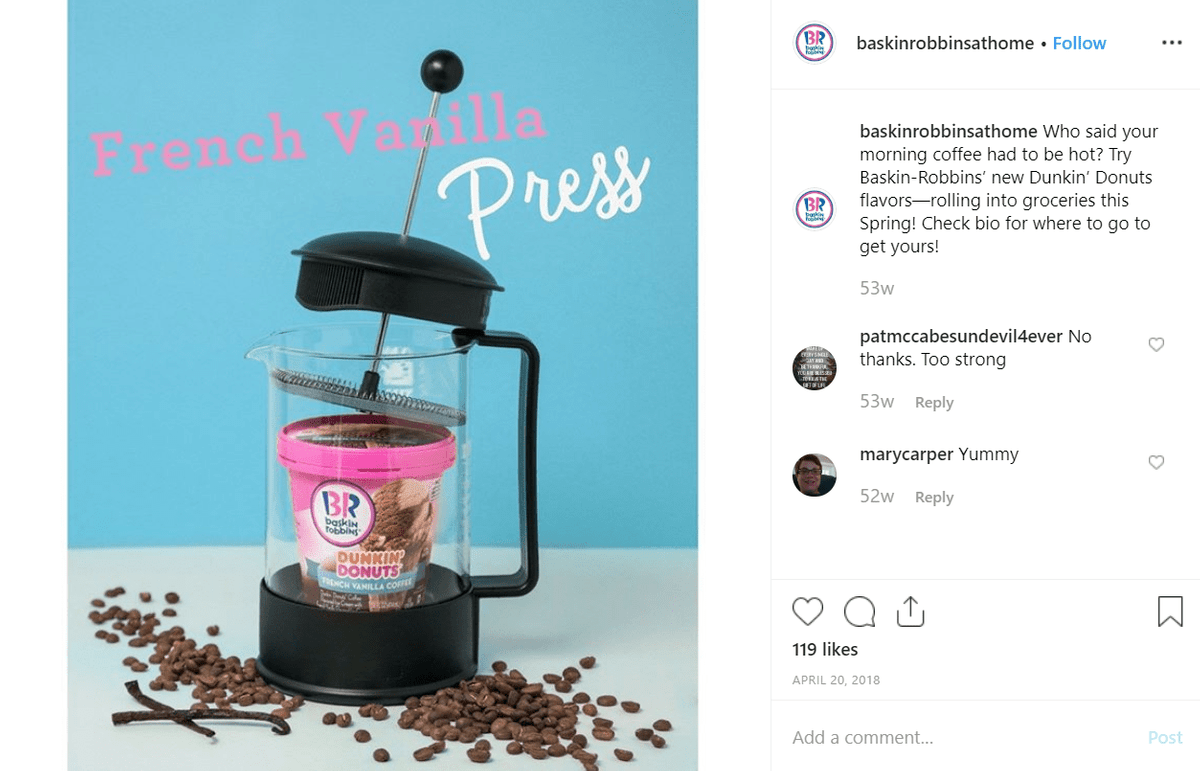This screenshot has height=771, width=1200.
Task: Reply to marycarper's comment
Action: tap(934, 497)
